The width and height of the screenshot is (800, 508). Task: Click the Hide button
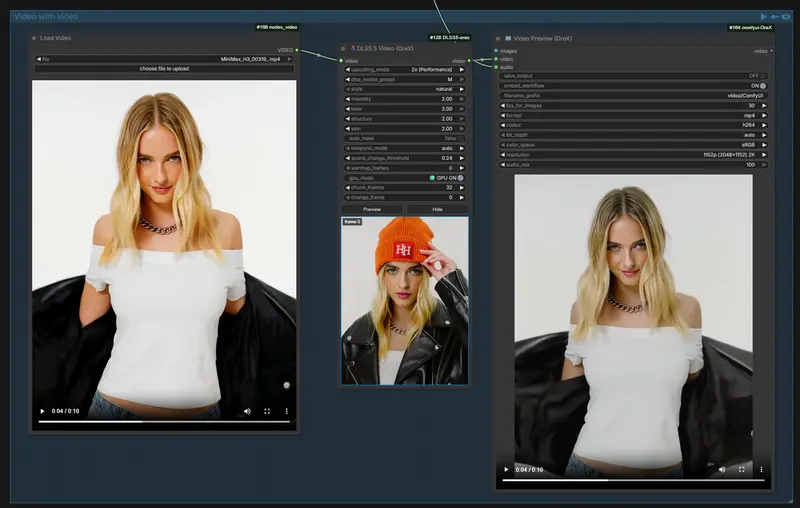tap(437, 209)
